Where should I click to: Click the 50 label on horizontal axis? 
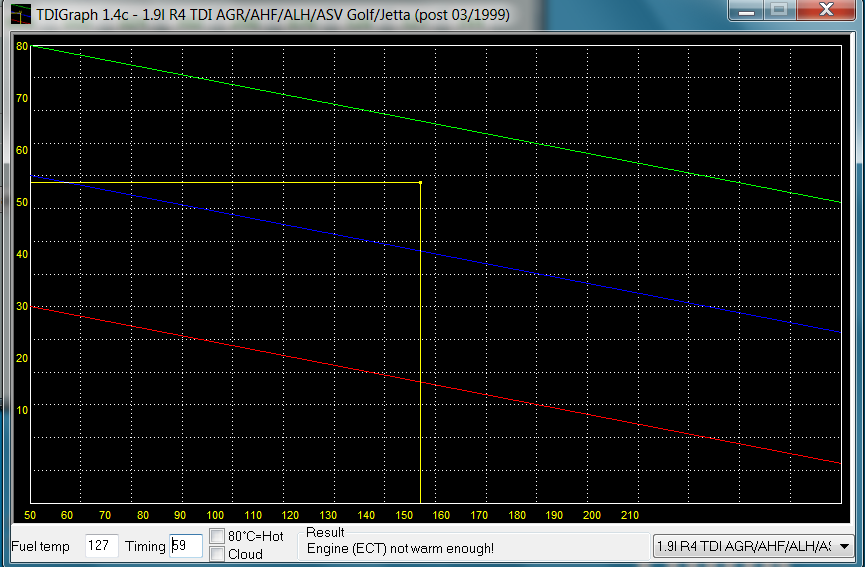(31, 515)
